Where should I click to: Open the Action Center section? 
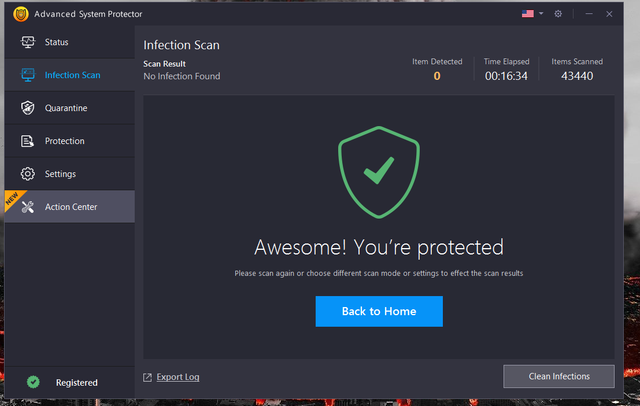pos(70,207)
